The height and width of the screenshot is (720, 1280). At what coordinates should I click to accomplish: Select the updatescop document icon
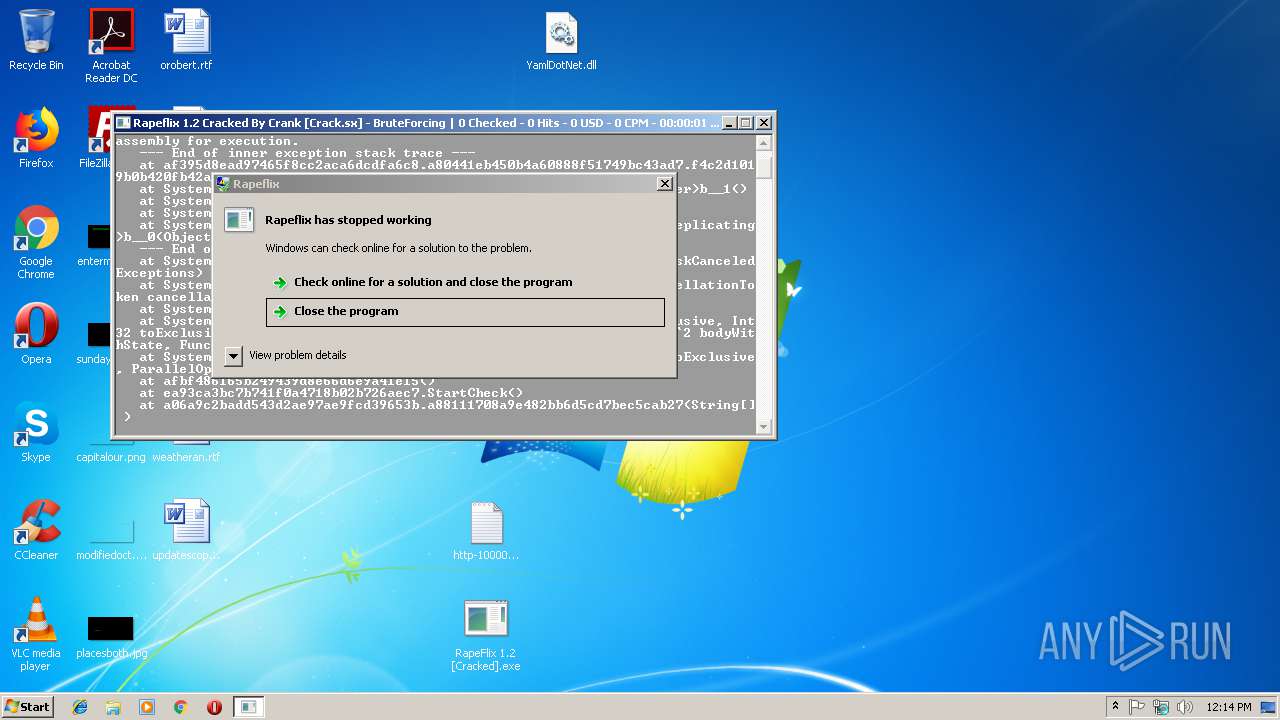[186, 529]
